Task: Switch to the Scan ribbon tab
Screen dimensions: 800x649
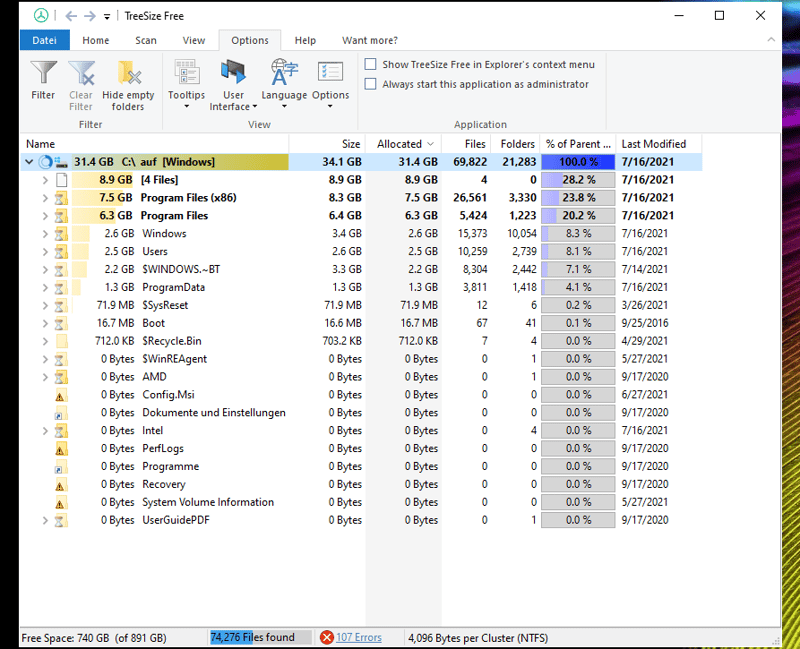Action: pos(146,40)
